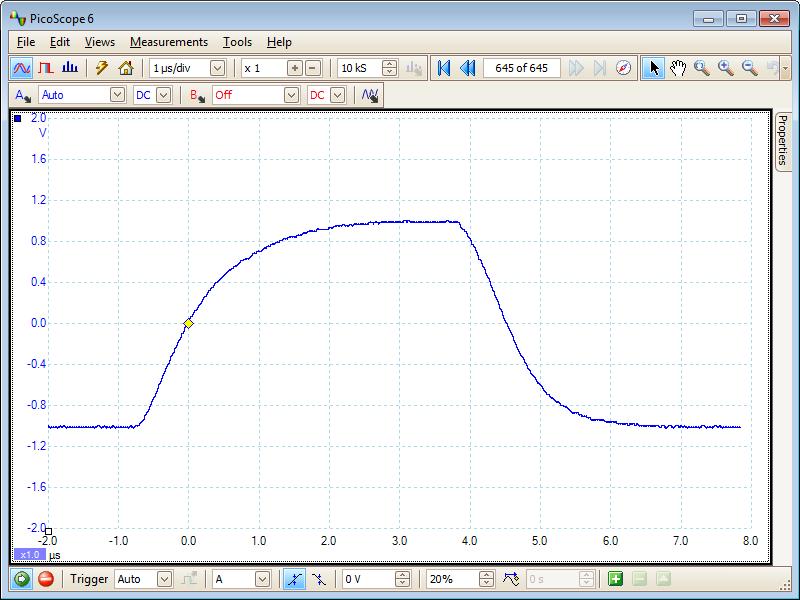800x600 pixels.
Task: Expand the toolbar overflow arrow
Action: (786, 68)
